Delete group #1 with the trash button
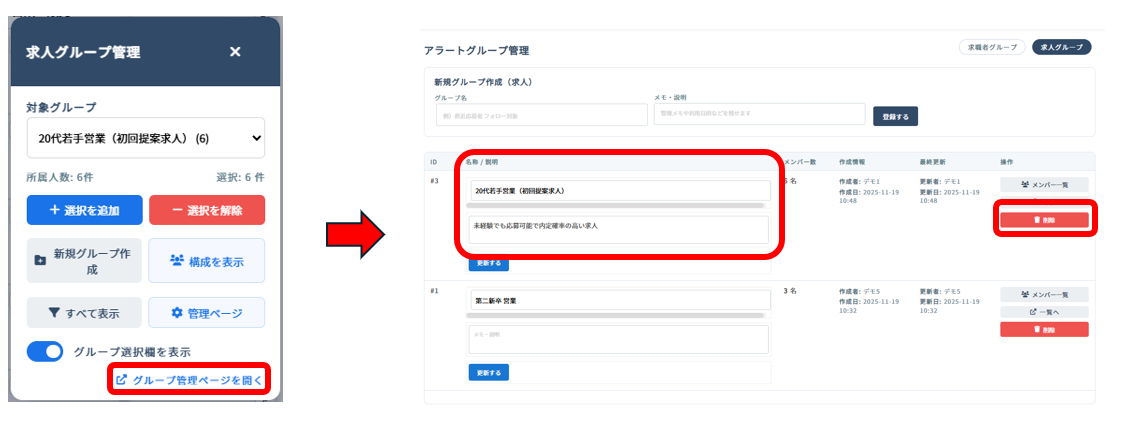 pyautogui.click(x=1044, y=329)
